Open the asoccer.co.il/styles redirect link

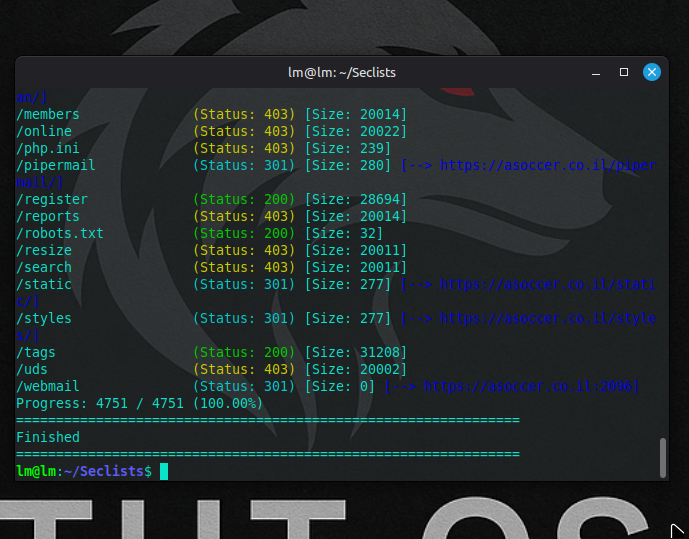[x=548, y=318]
